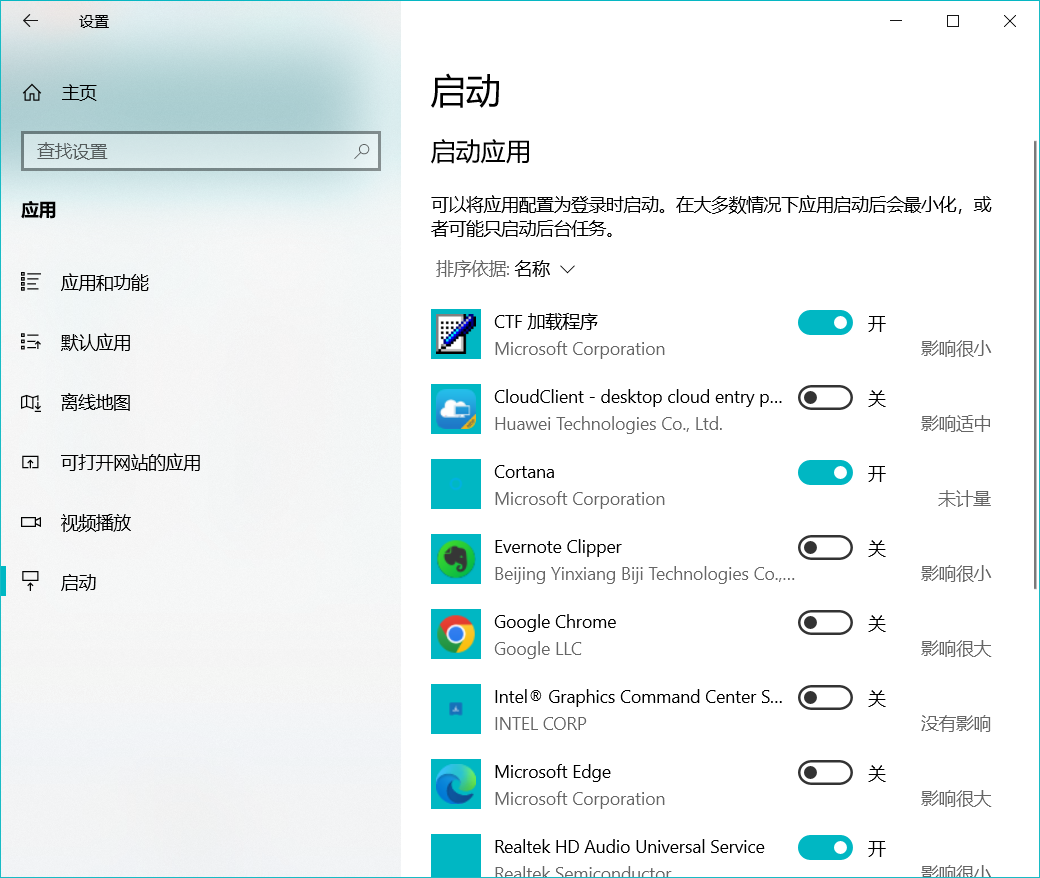The image size is (1040, 878).
Task: Click the 启动应用 section heading
Action: [x=480, y=152]
